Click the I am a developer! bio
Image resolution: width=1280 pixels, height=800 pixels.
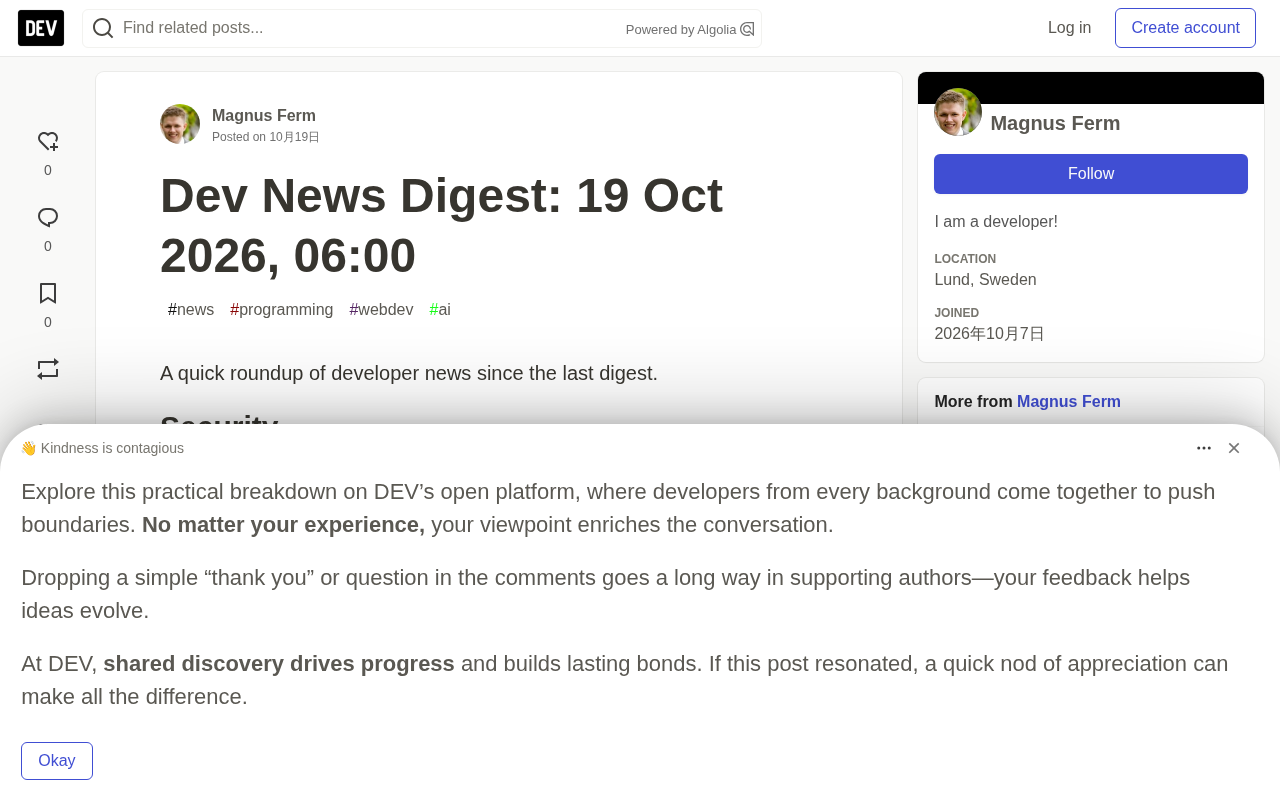(x=996, y=222)
